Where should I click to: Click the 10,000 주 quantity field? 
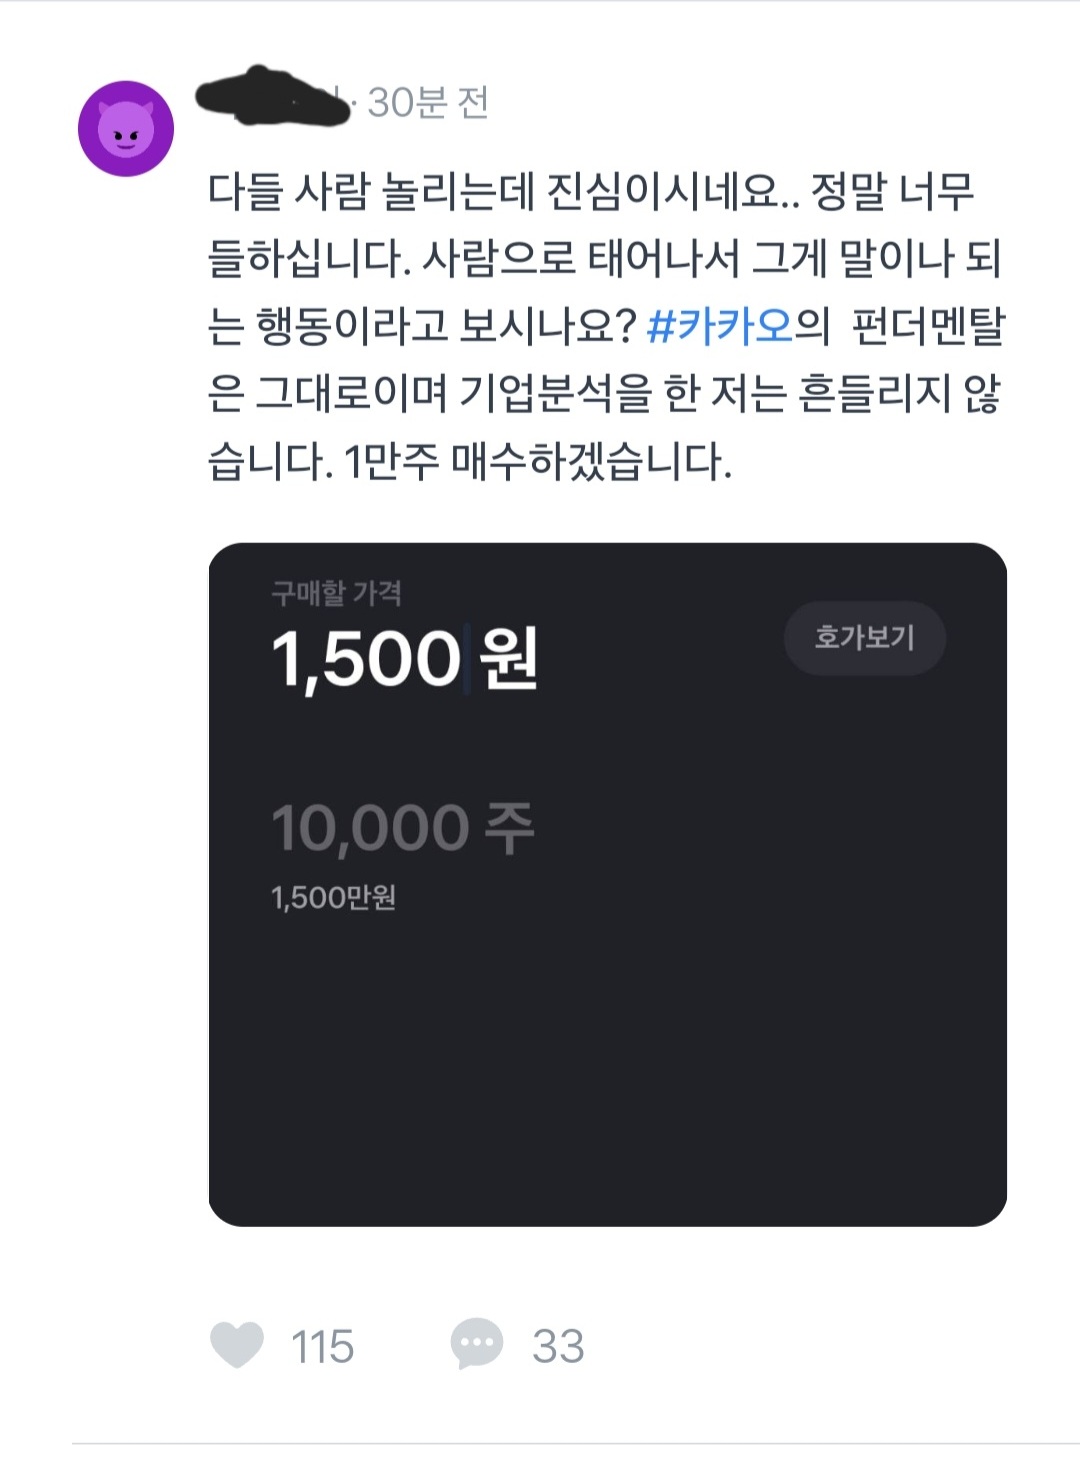[370, 828]
